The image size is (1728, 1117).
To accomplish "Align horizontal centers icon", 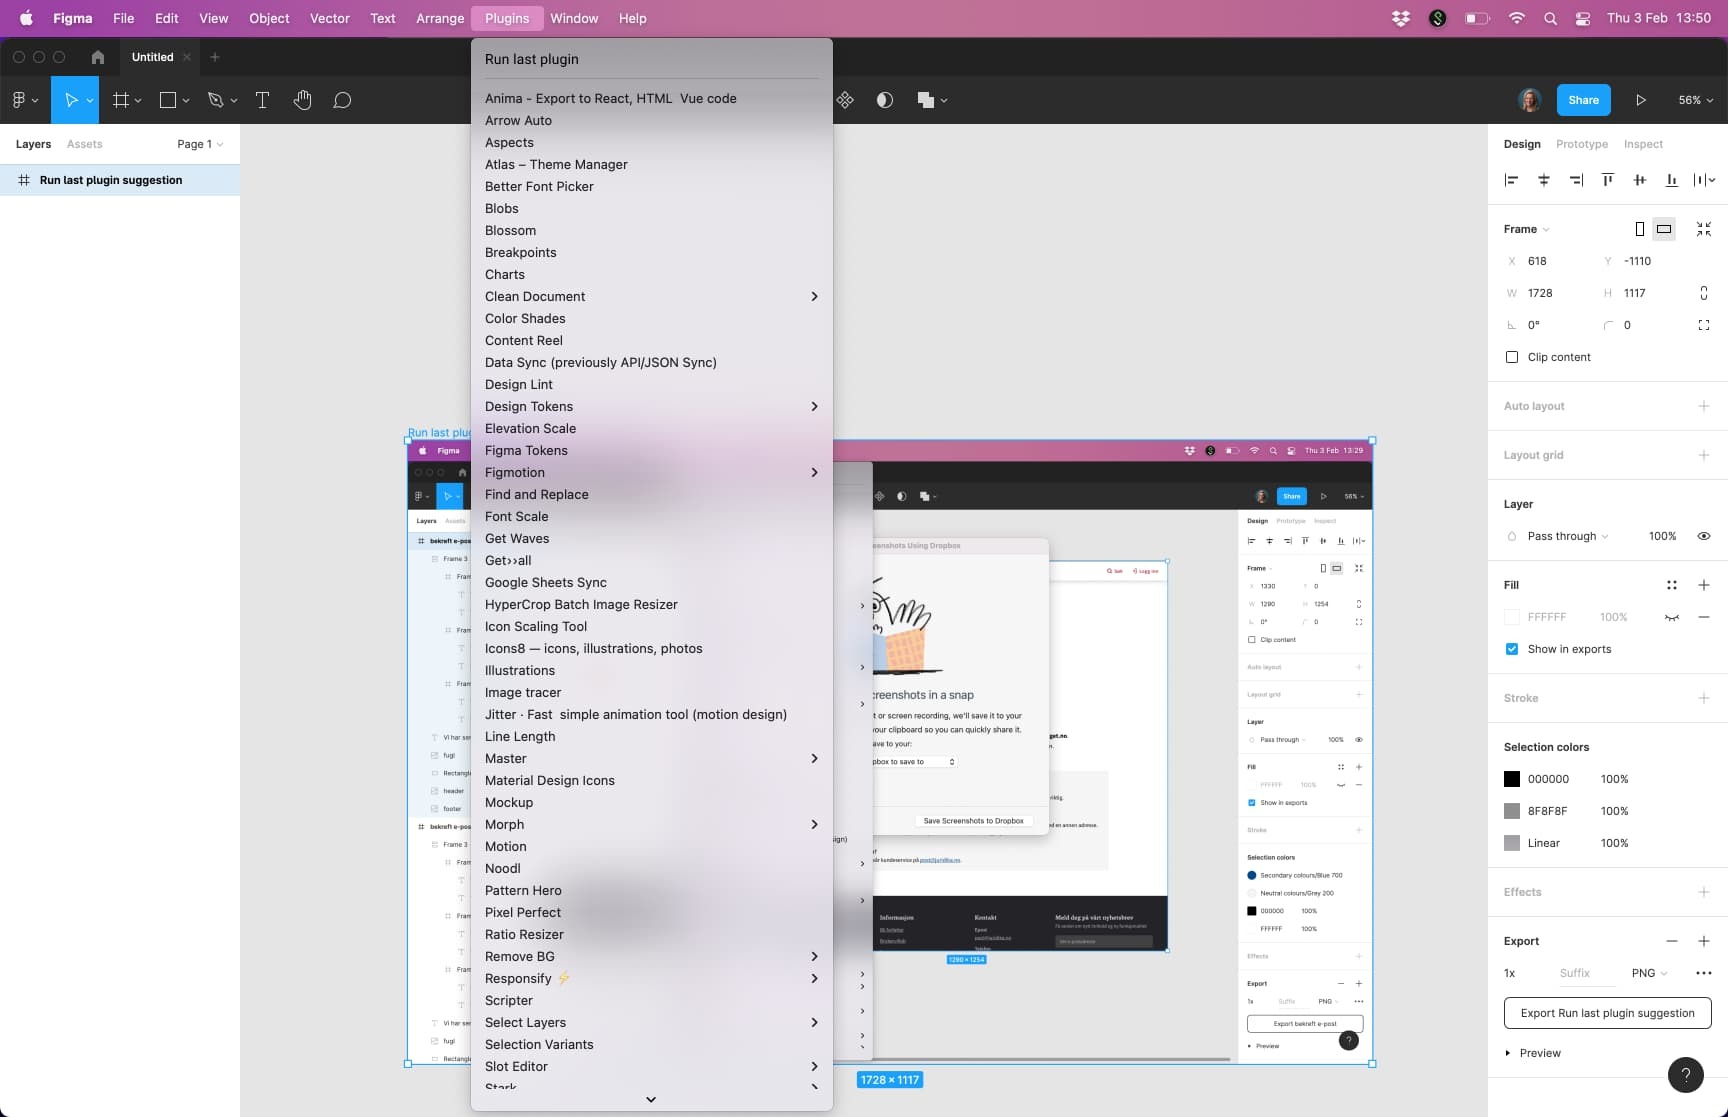I will (x=1544, y=180).
